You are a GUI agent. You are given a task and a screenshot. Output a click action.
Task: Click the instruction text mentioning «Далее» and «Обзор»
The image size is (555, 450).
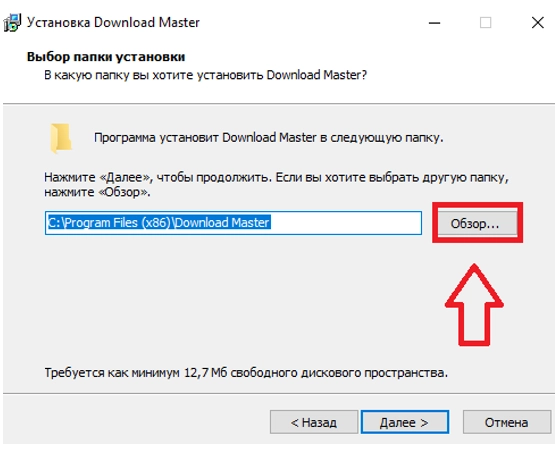[276, 184]
